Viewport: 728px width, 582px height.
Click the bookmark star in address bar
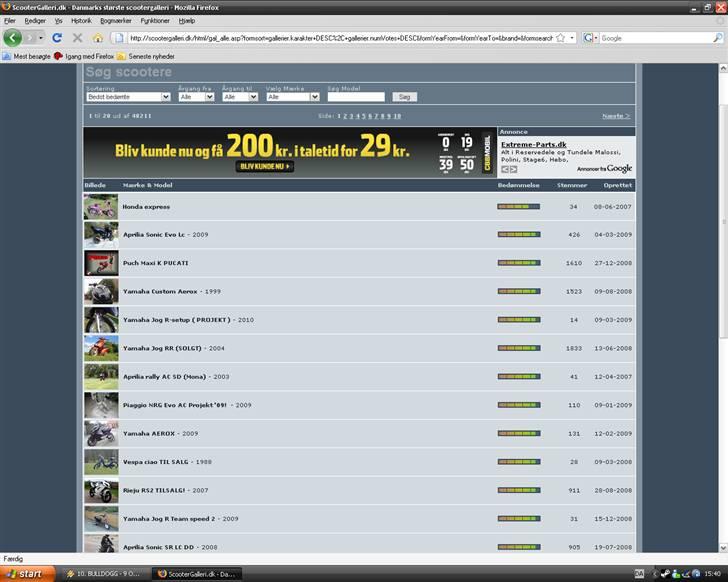[560, 38]
